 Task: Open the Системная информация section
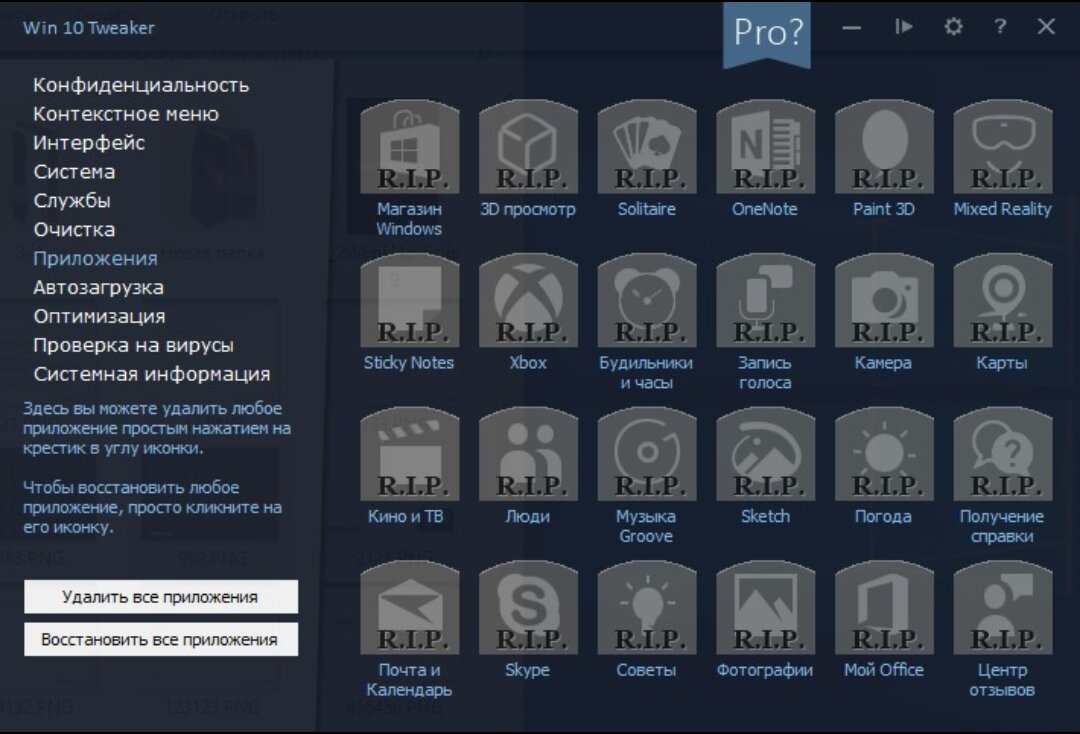[152, 374]
